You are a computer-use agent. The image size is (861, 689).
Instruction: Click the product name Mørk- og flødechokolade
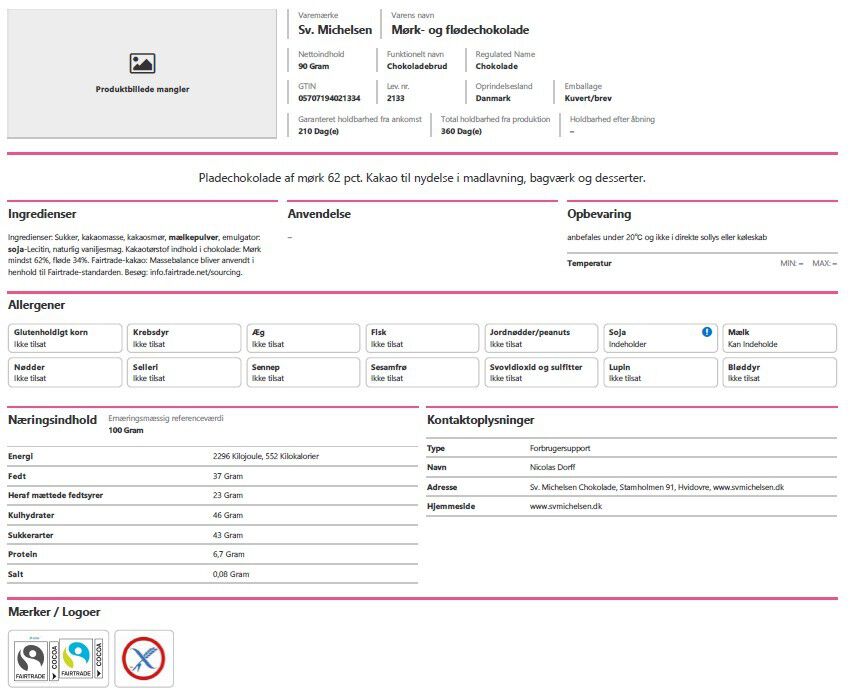pos(460,30)
